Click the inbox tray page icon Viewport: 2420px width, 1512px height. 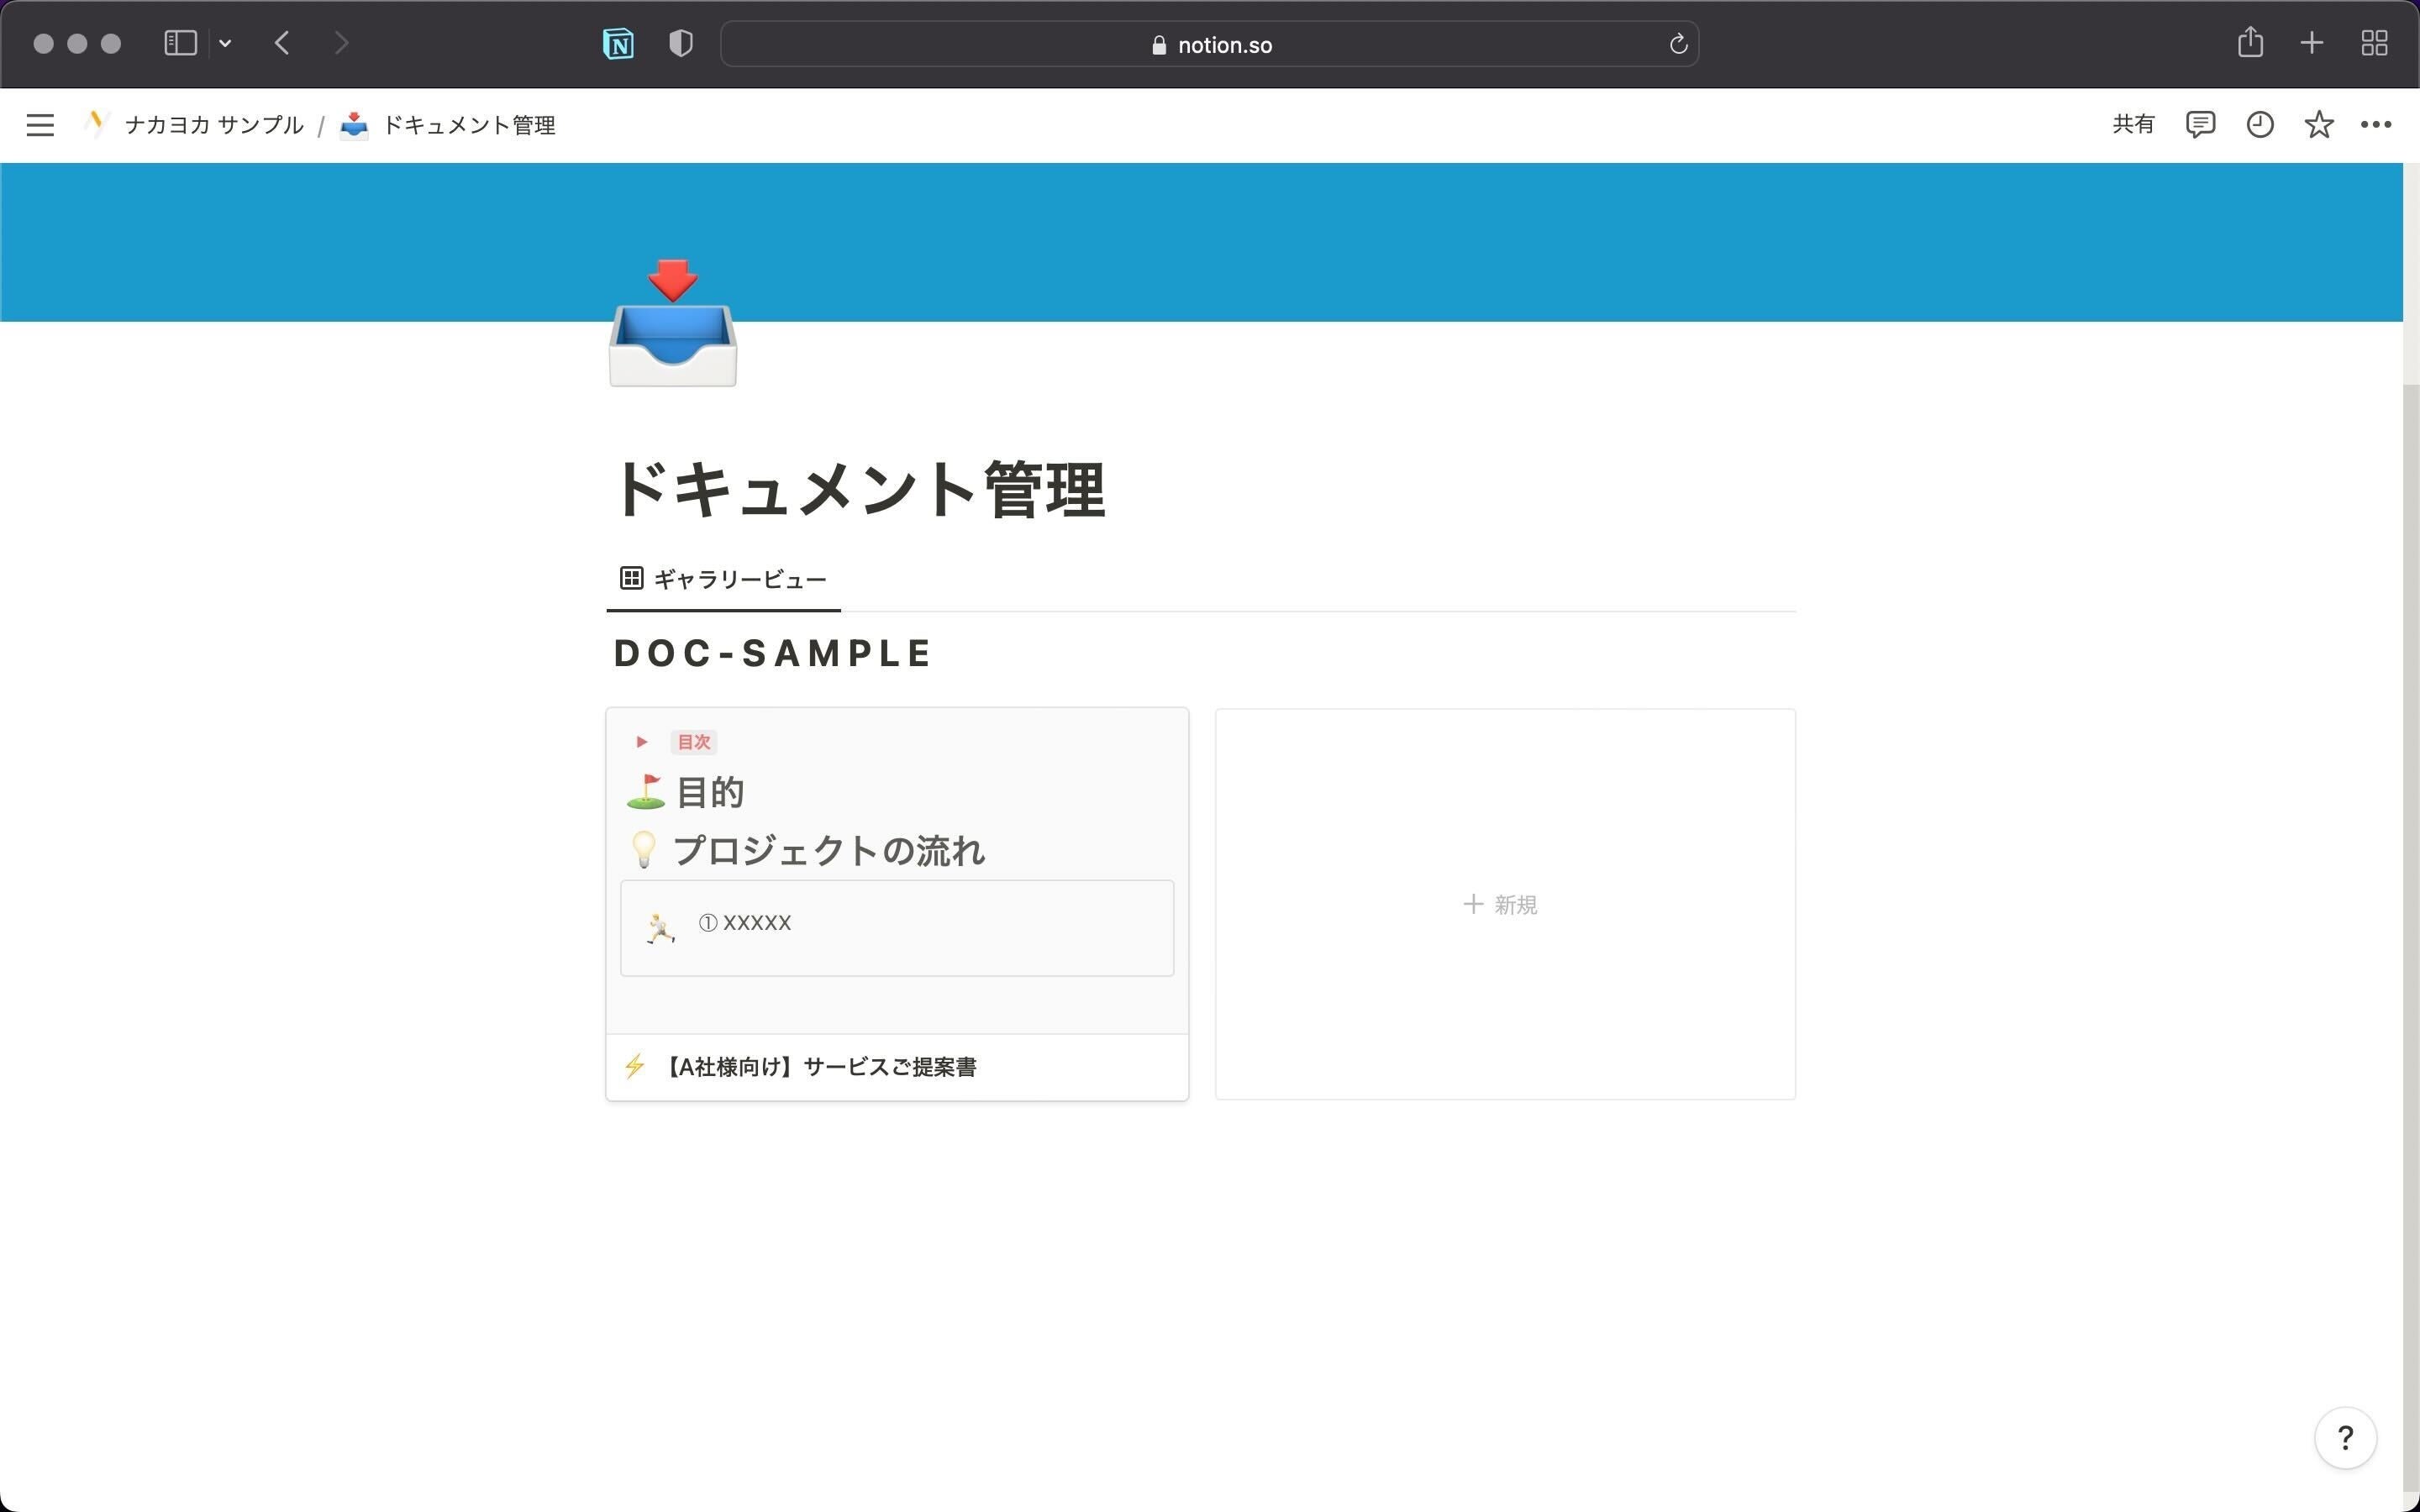673,325
